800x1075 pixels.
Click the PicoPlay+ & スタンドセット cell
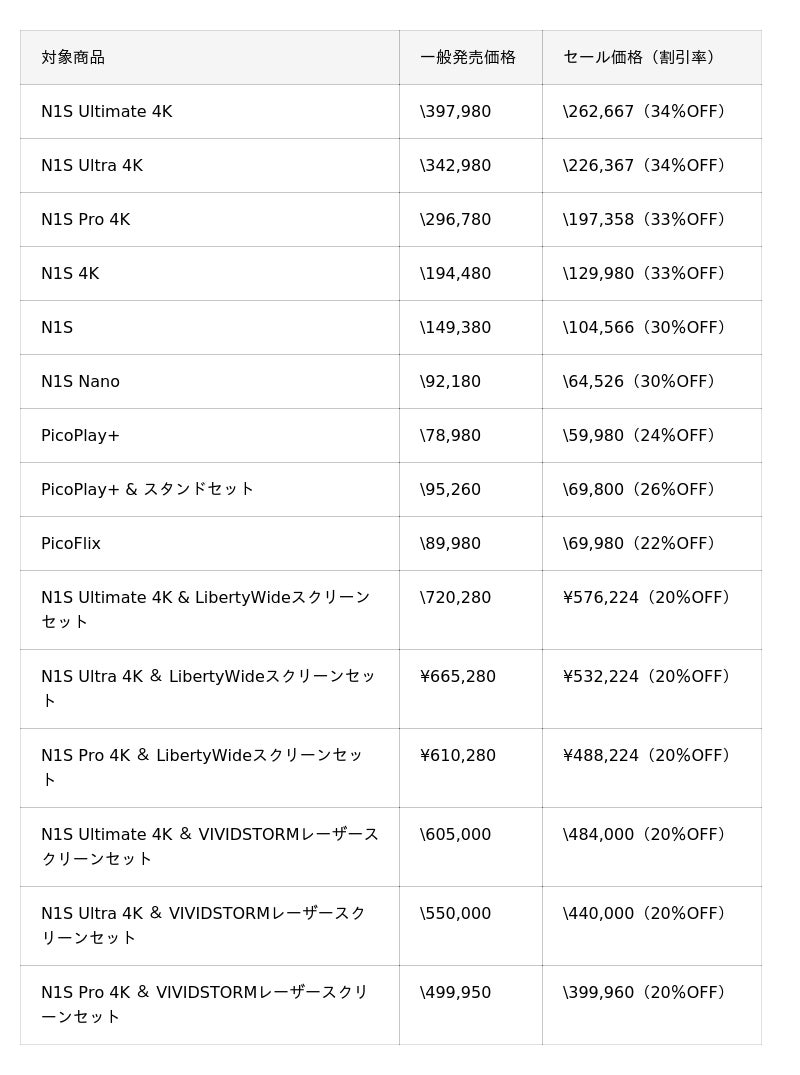(x=148, y=490)
